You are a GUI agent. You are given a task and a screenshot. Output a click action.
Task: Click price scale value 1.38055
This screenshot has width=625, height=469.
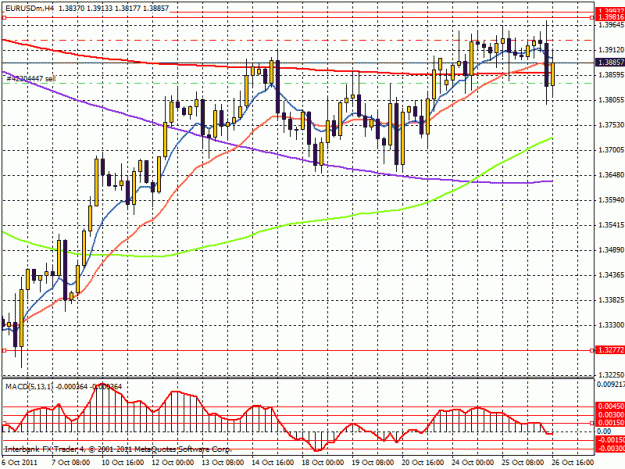pos(611,100)
